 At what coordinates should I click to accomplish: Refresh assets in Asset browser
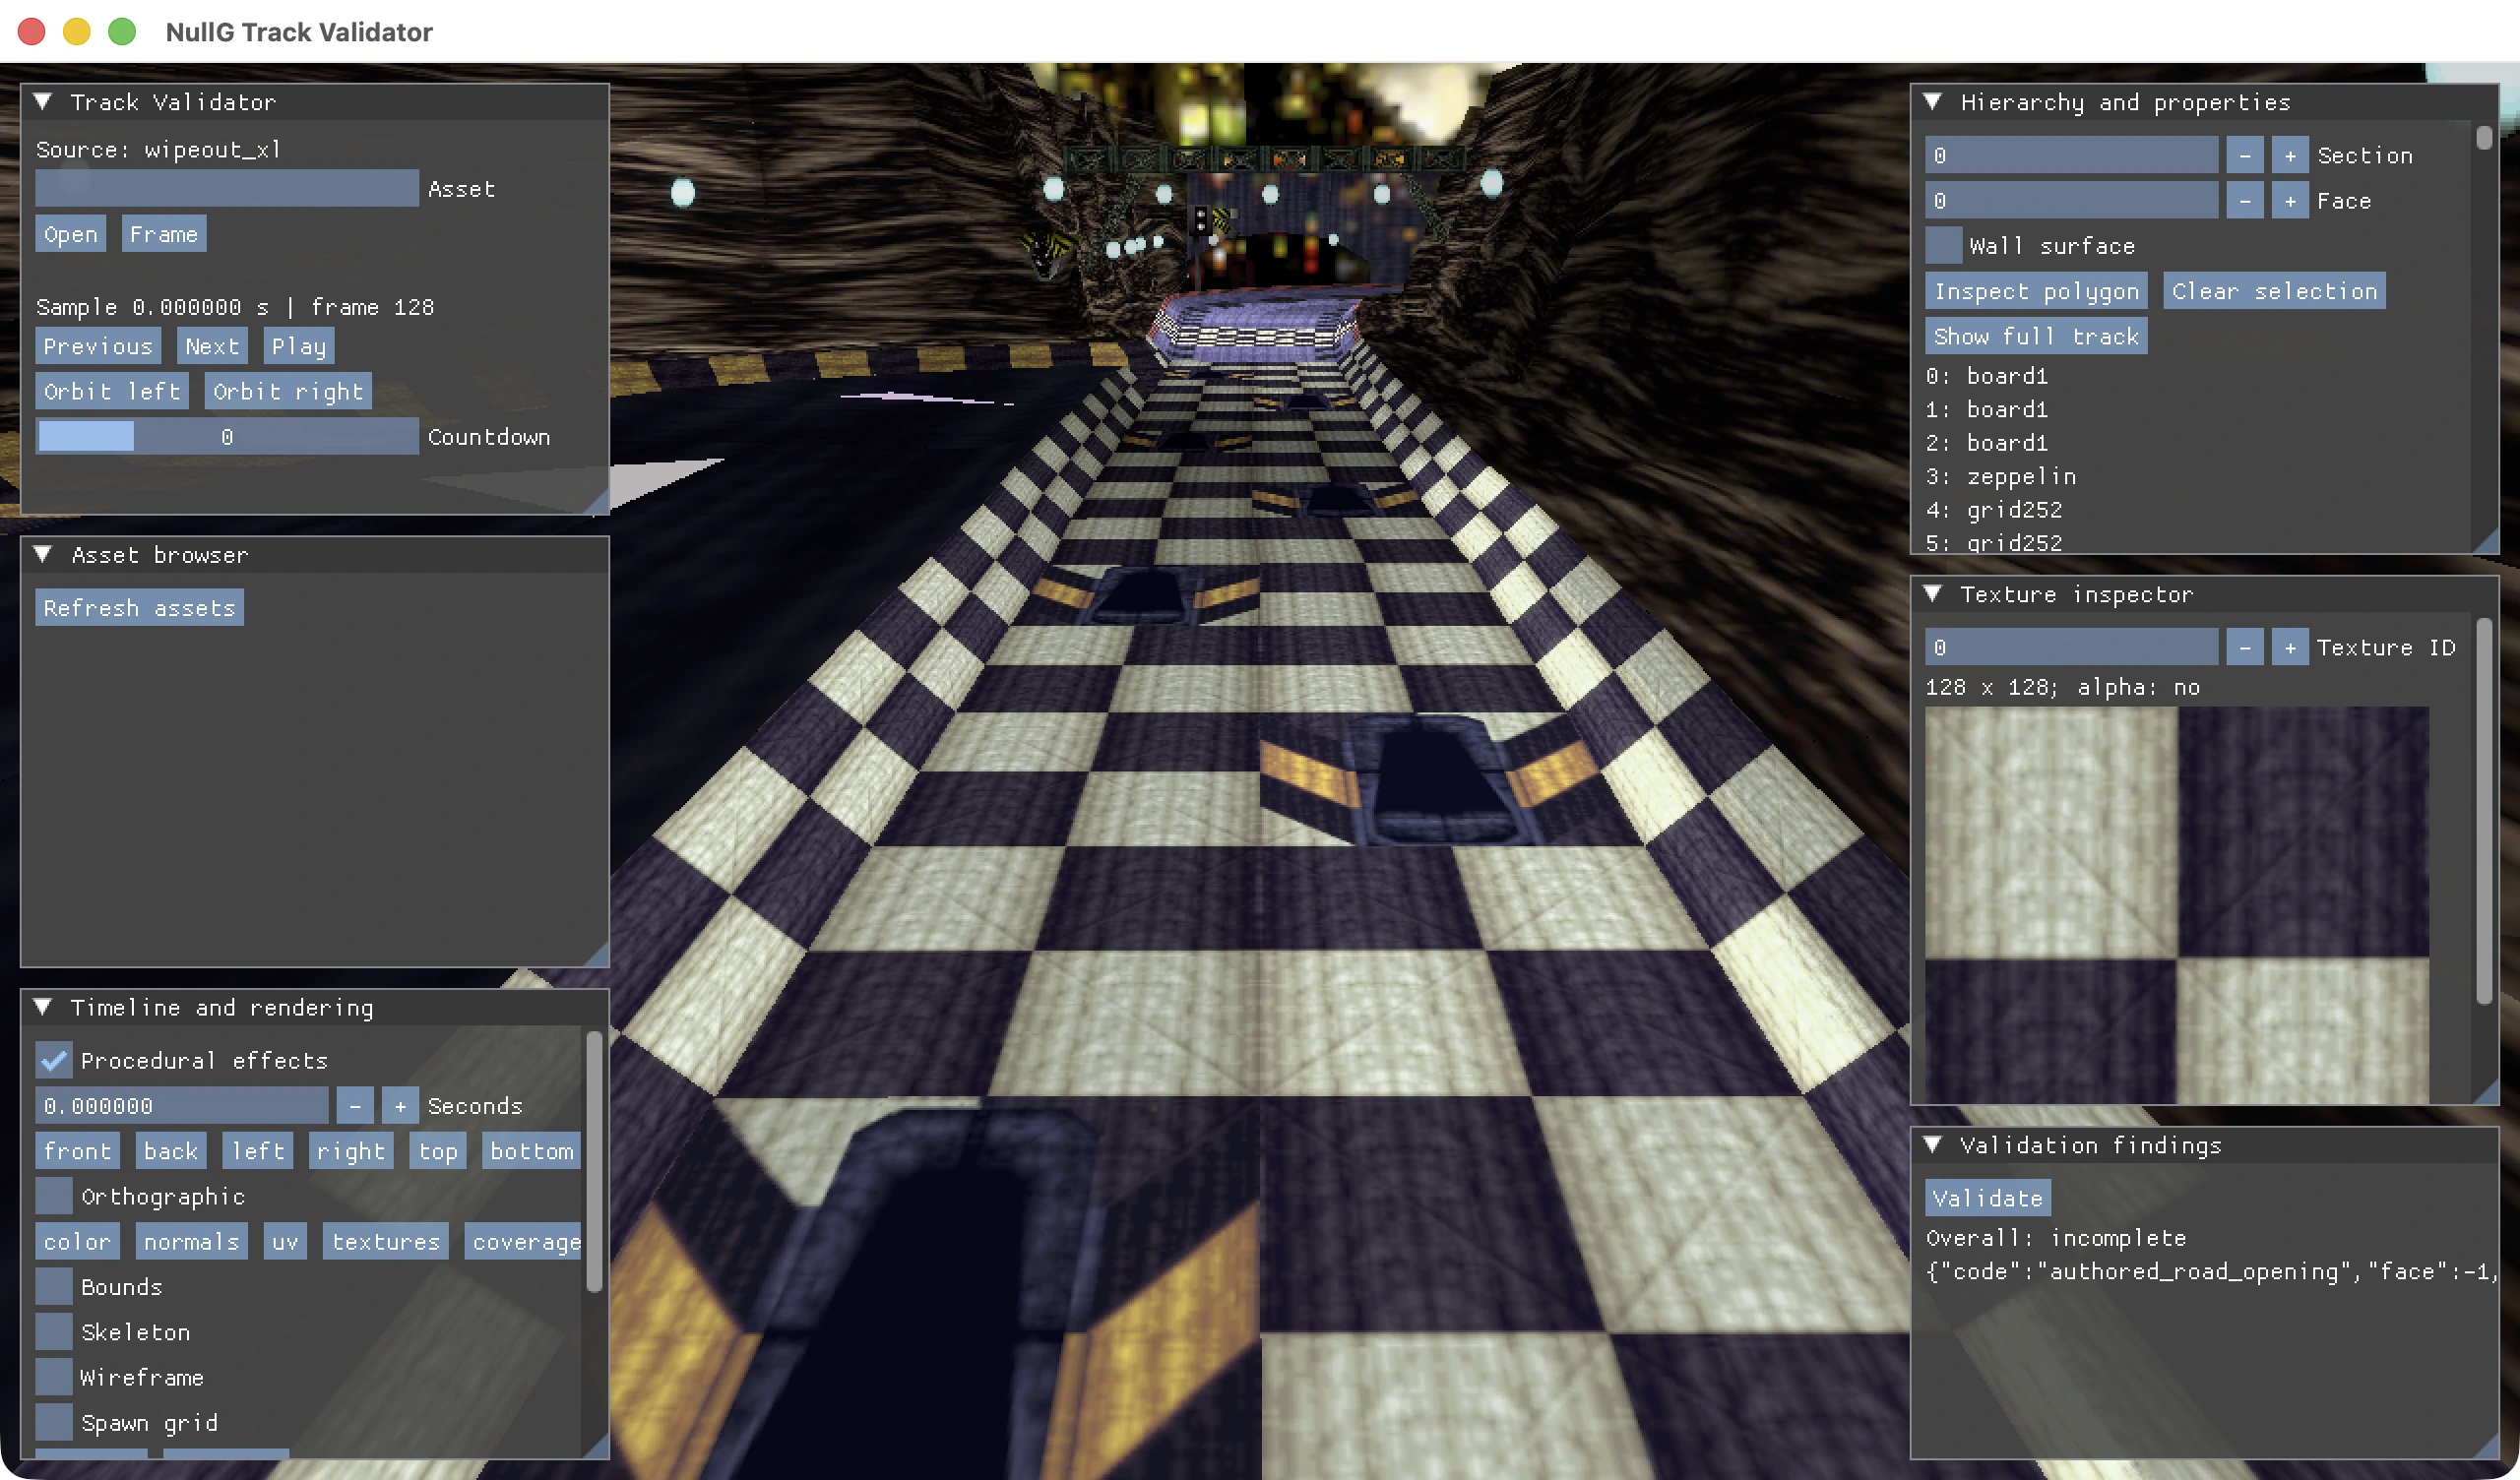[140, 607]
